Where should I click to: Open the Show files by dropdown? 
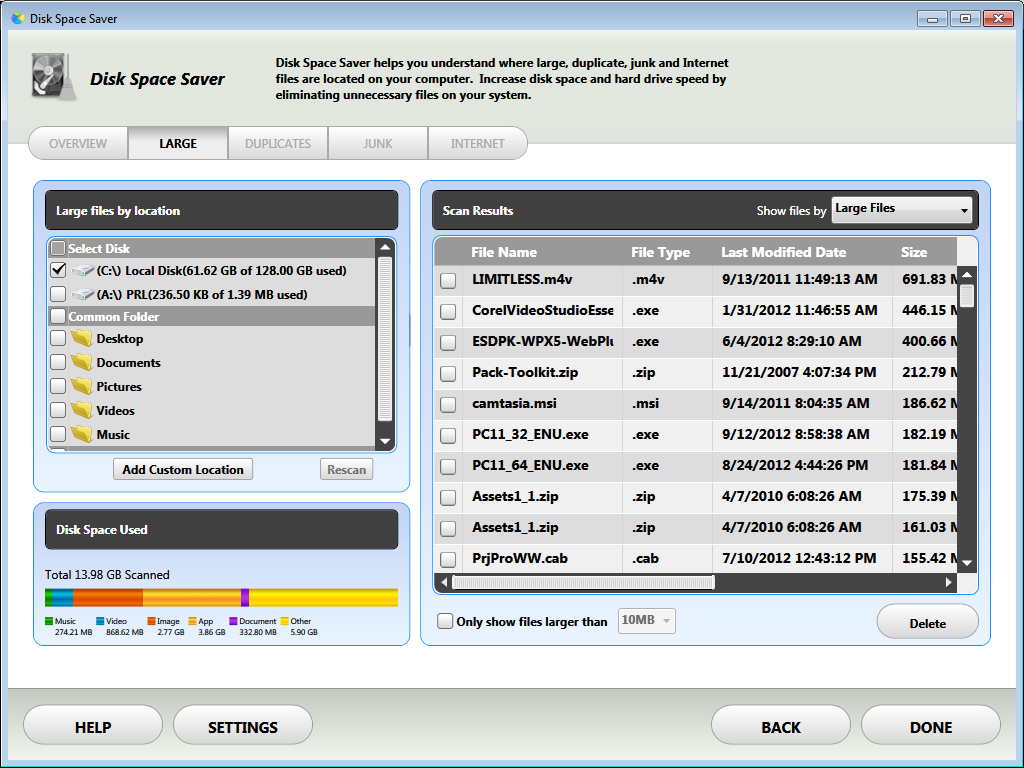(901, 209)
